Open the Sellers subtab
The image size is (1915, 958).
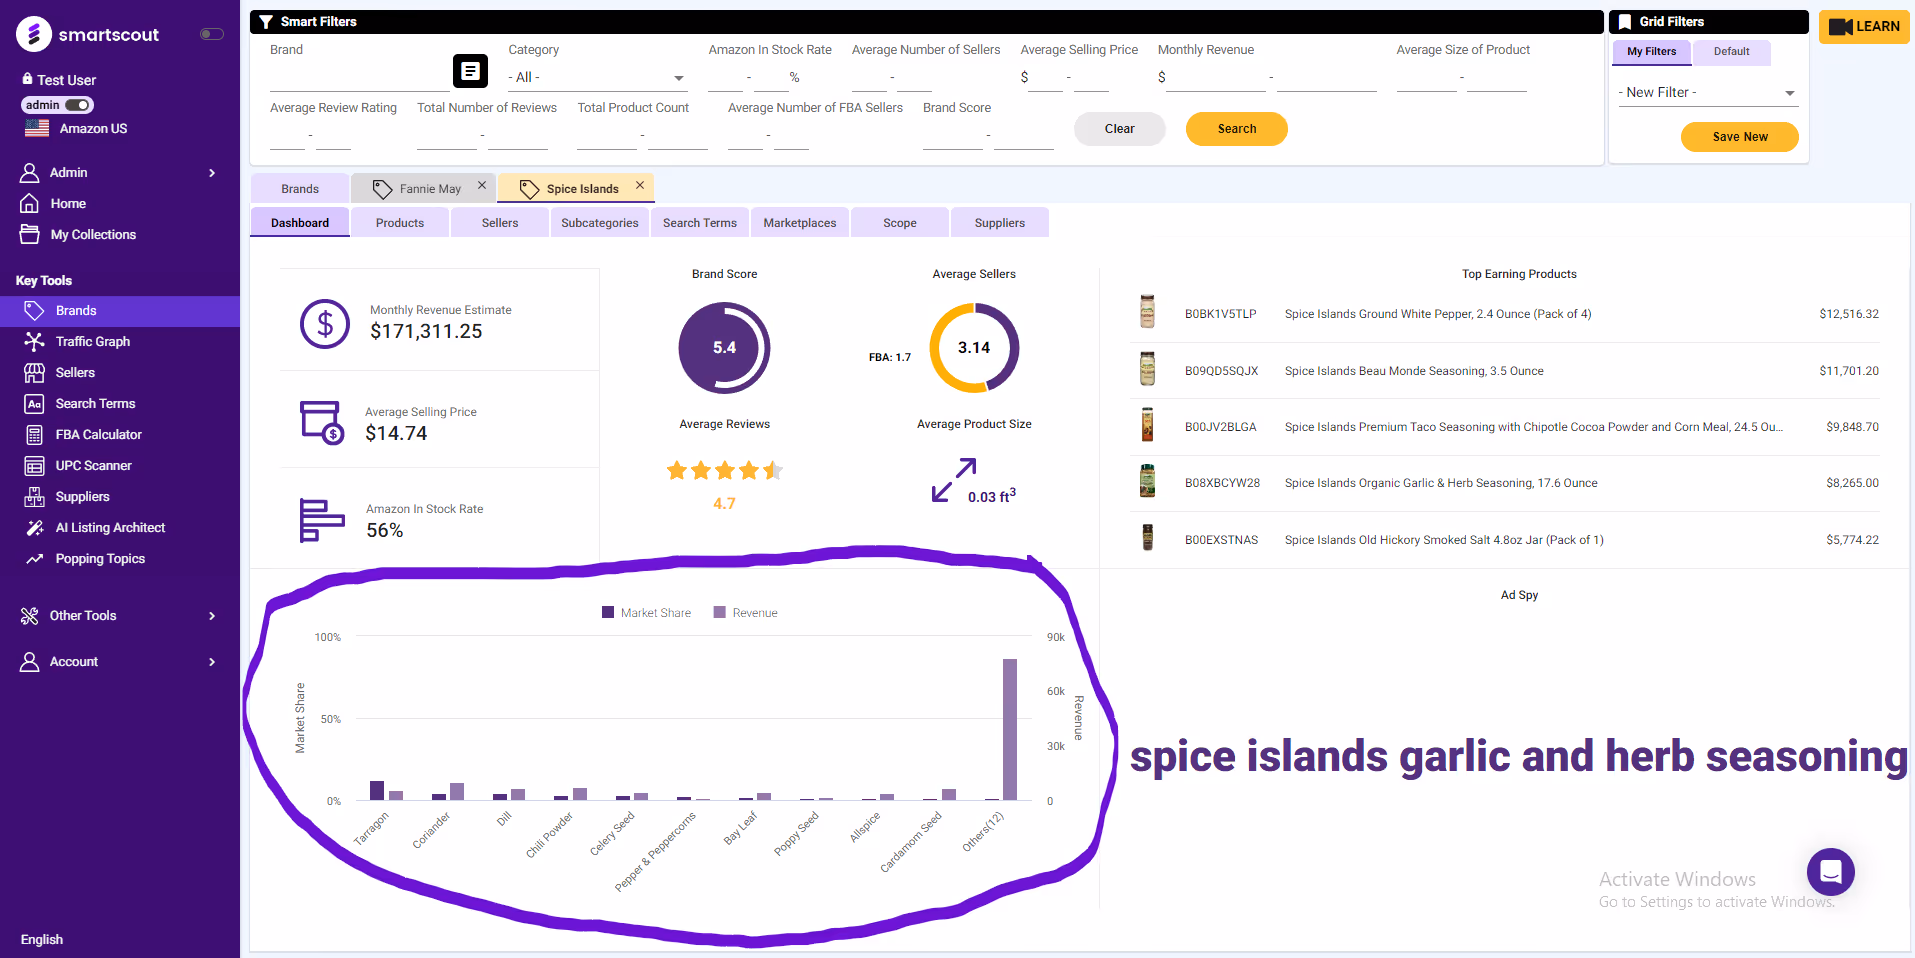tap(500, 223)
